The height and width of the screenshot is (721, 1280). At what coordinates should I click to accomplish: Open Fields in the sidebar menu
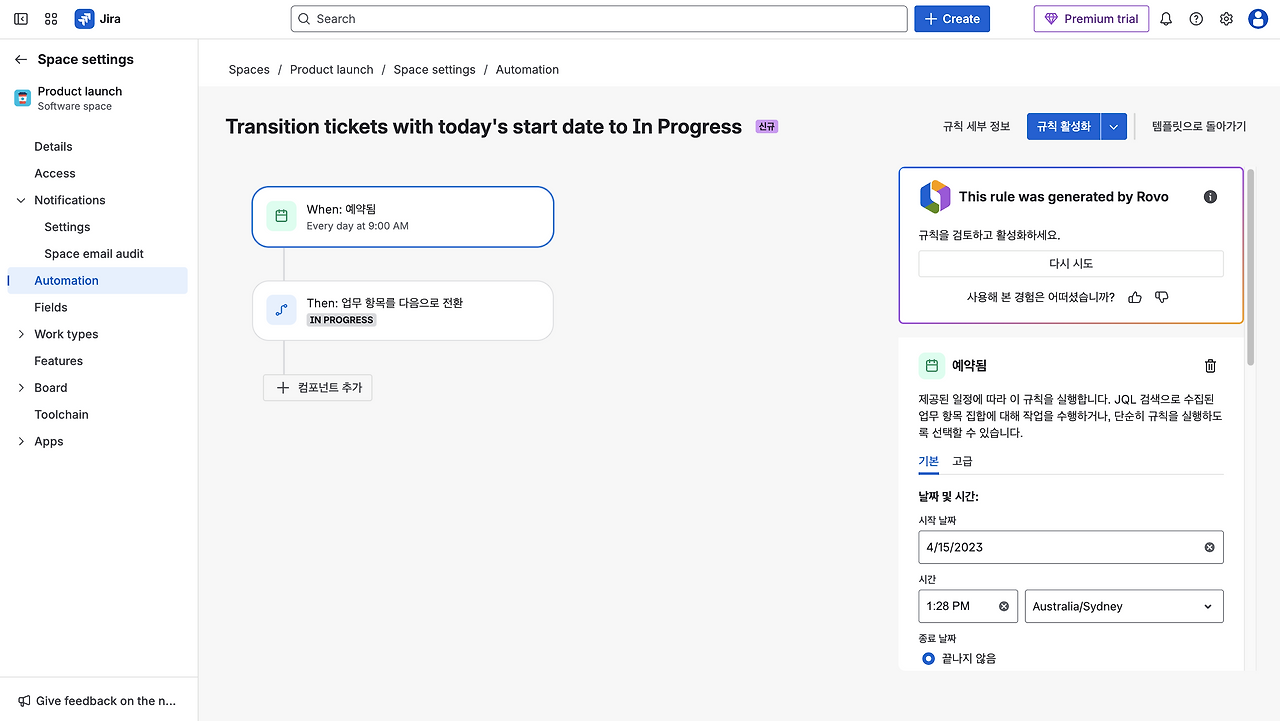point(51,307)
